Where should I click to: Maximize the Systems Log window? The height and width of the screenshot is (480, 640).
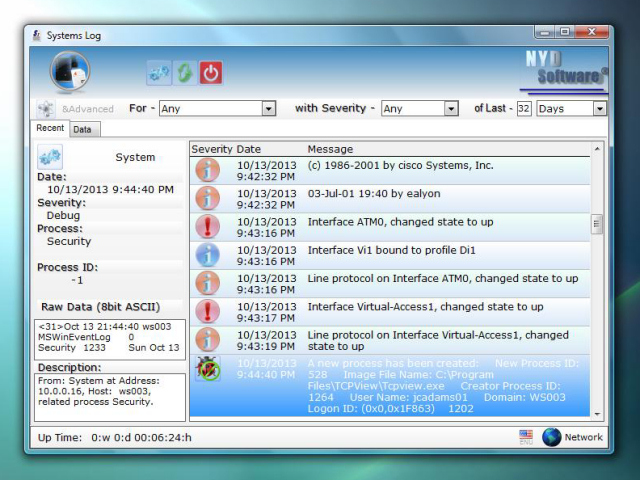pyautogui.click(x=565, y=32)
